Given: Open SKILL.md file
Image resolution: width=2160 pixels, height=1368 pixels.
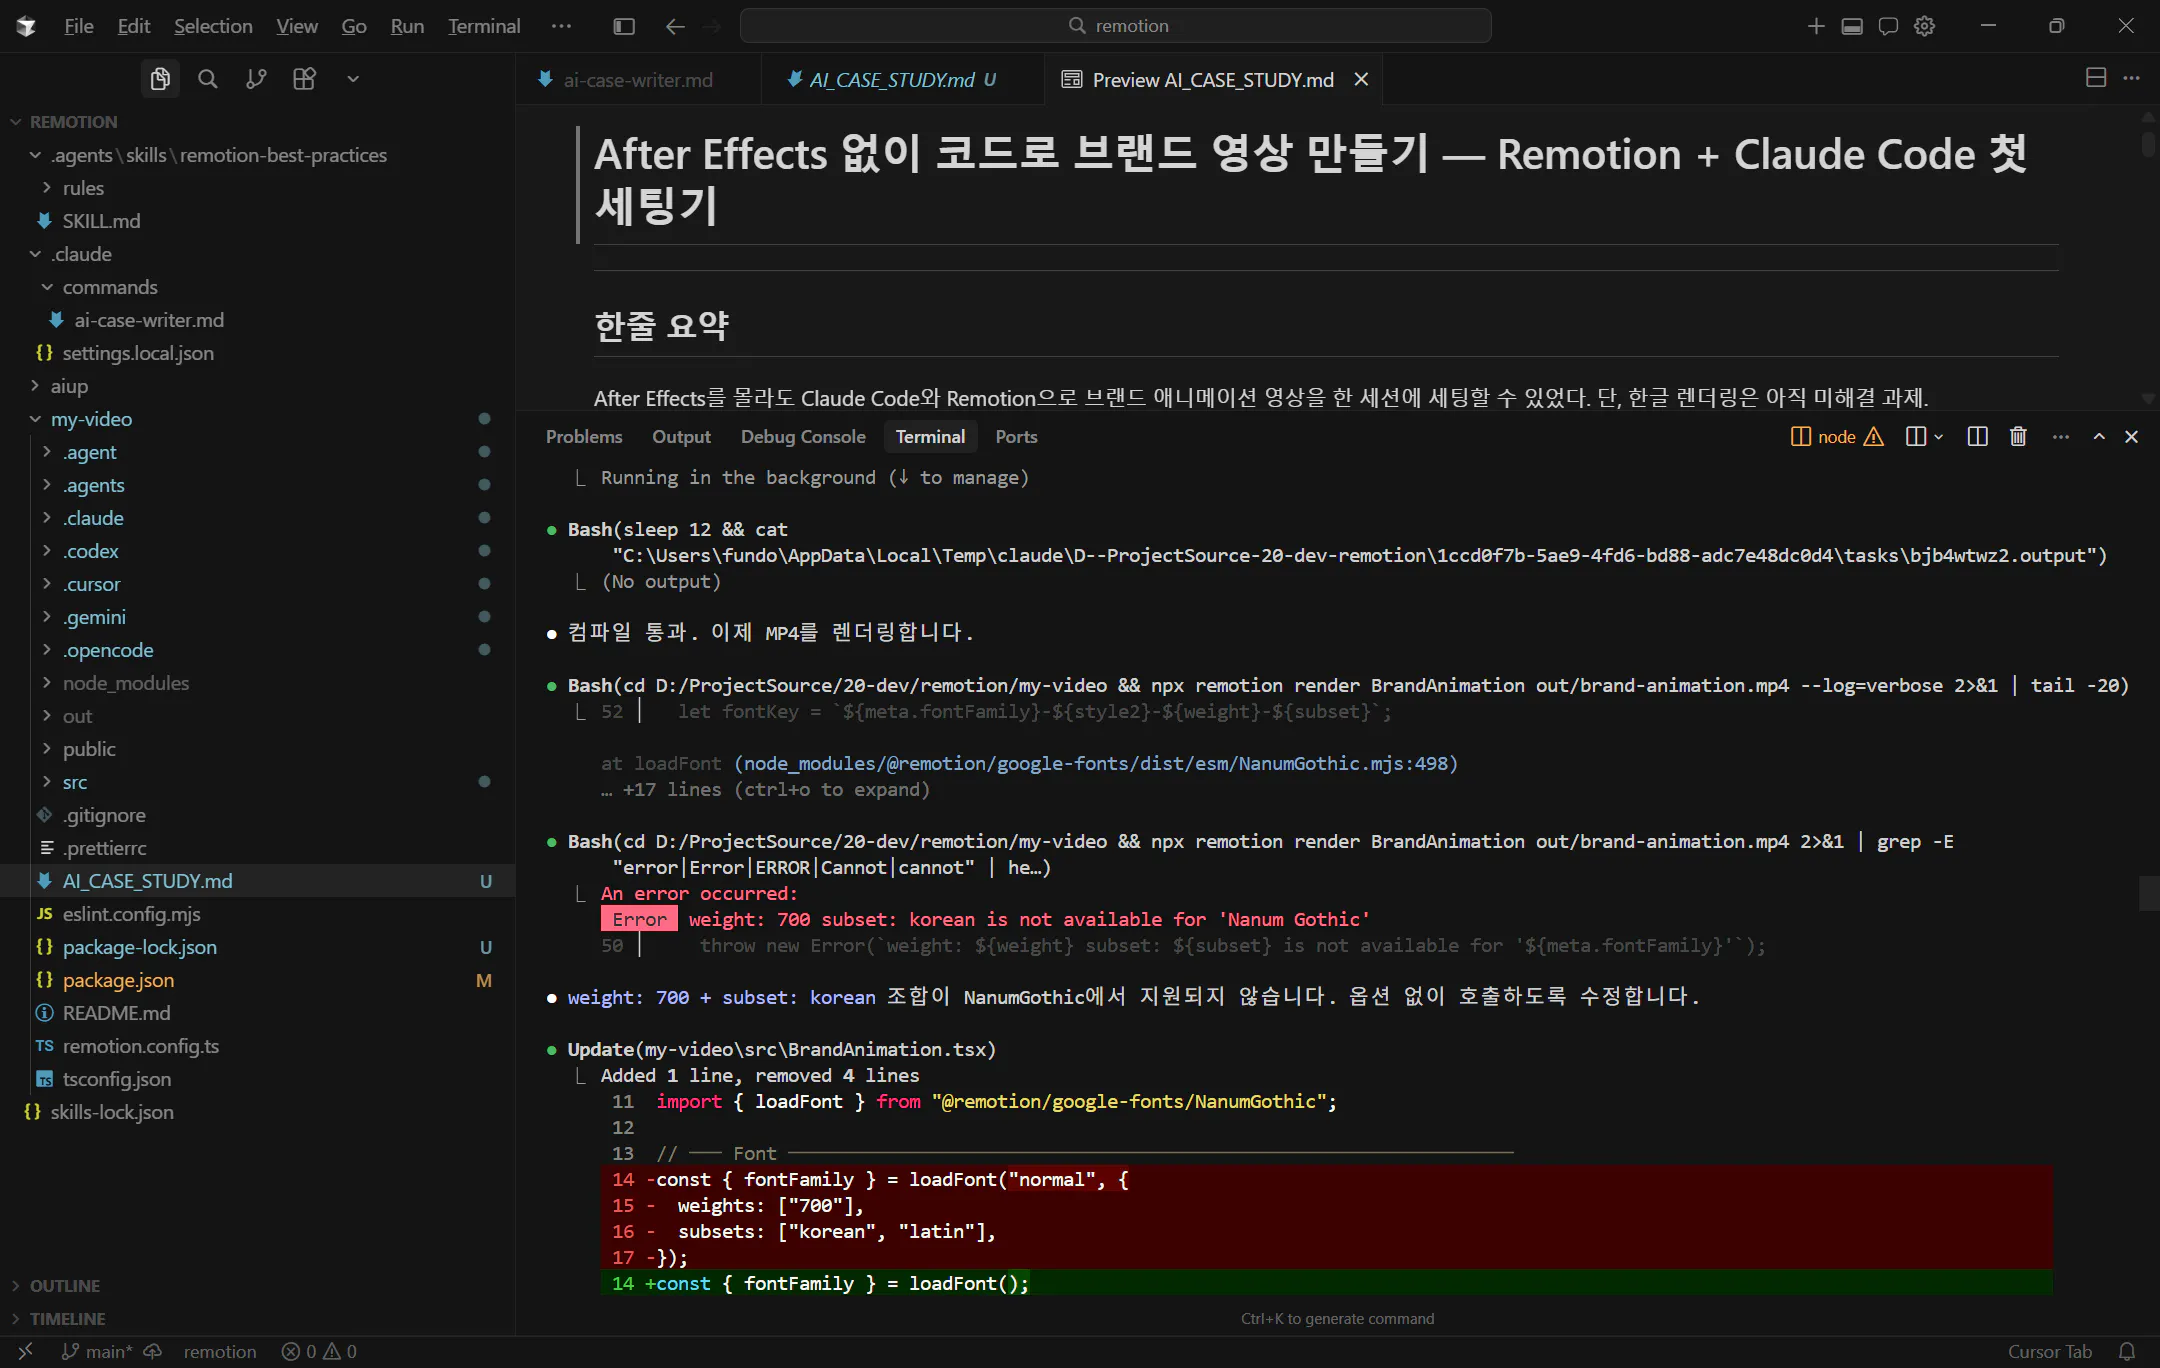Looking at the screenshot, I should (x=101, y=221).
